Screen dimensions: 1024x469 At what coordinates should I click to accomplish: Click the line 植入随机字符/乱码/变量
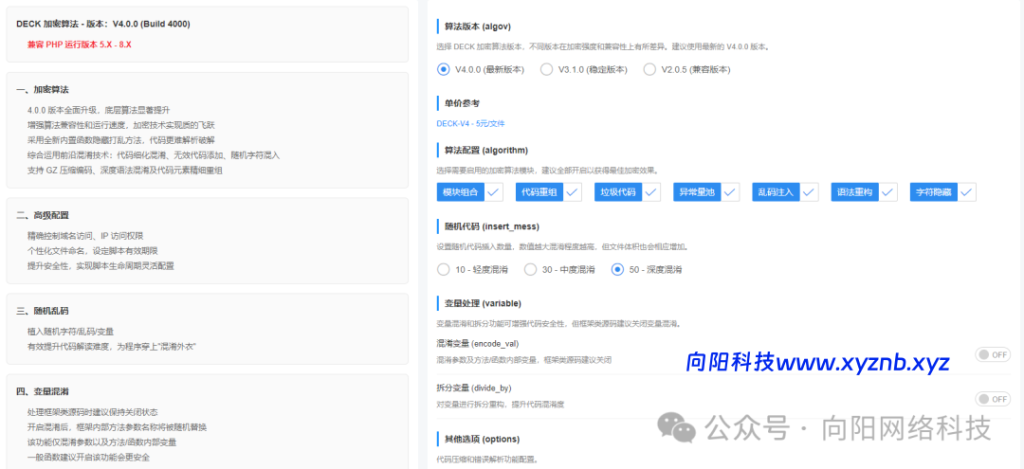(x=71, y=332)
